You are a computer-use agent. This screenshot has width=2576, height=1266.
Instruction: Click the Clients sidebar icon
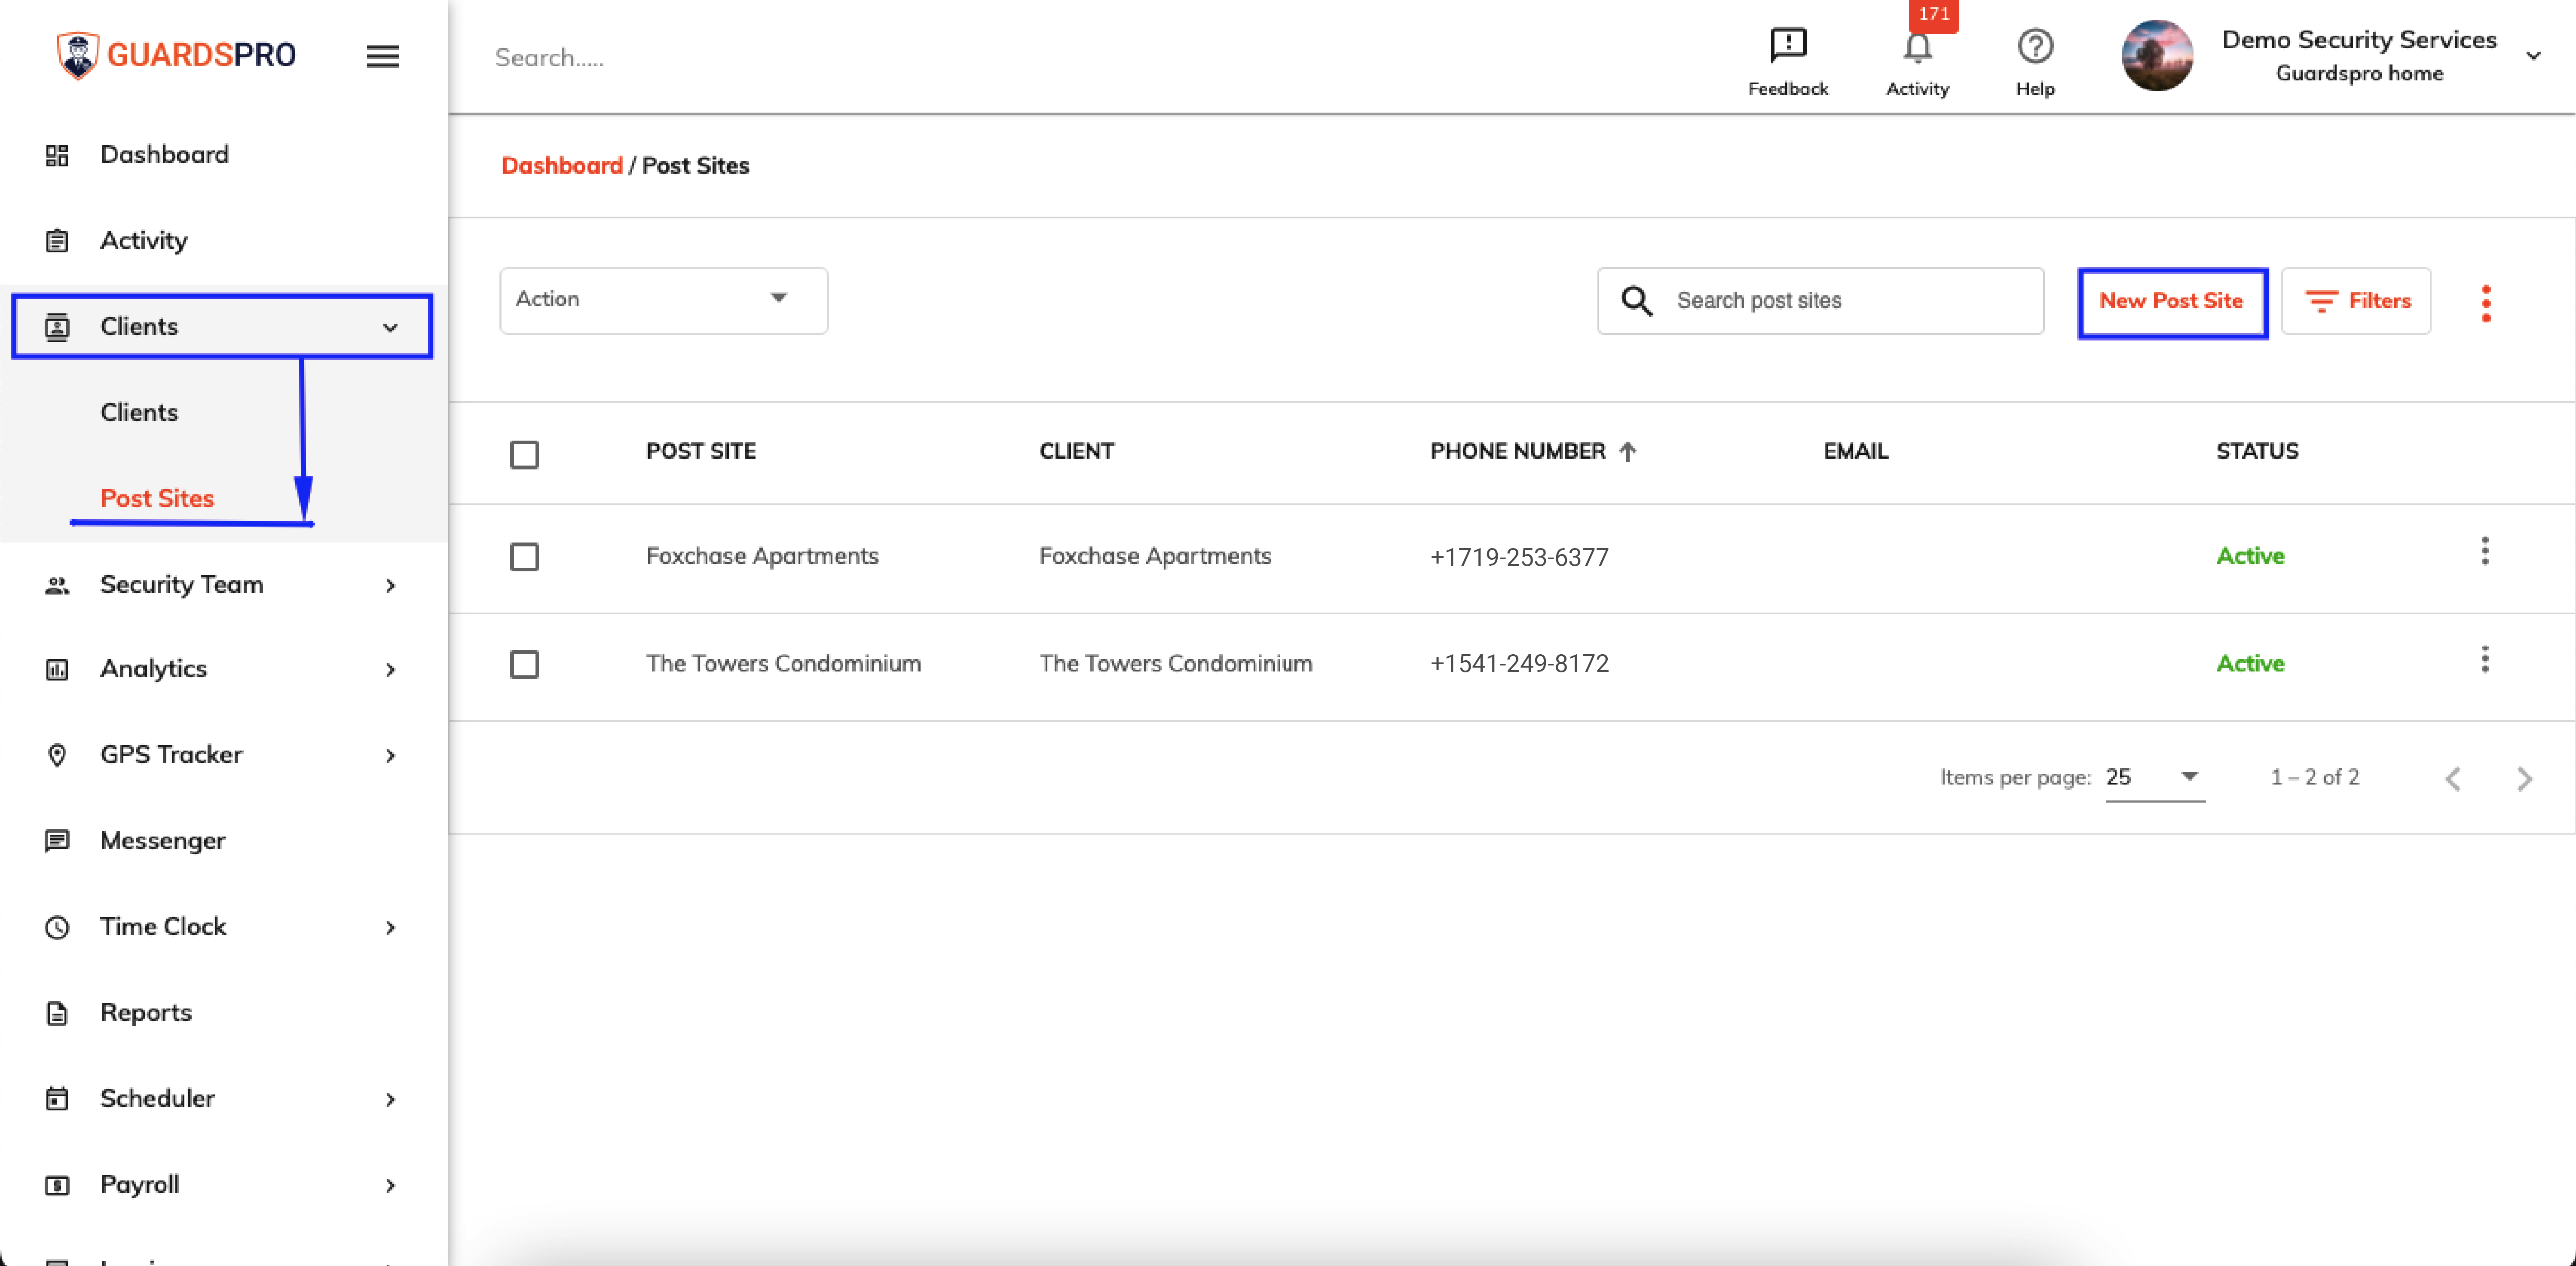pos(57,327)
